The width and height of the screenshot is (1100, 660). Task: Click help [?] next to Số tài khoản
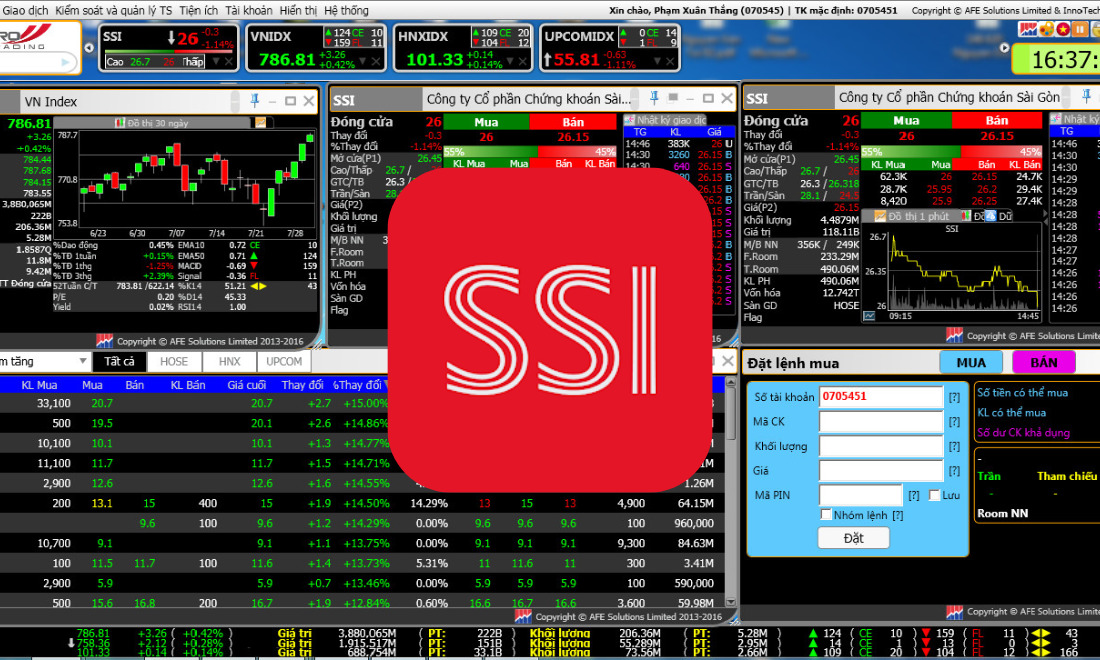coord(954,397)
